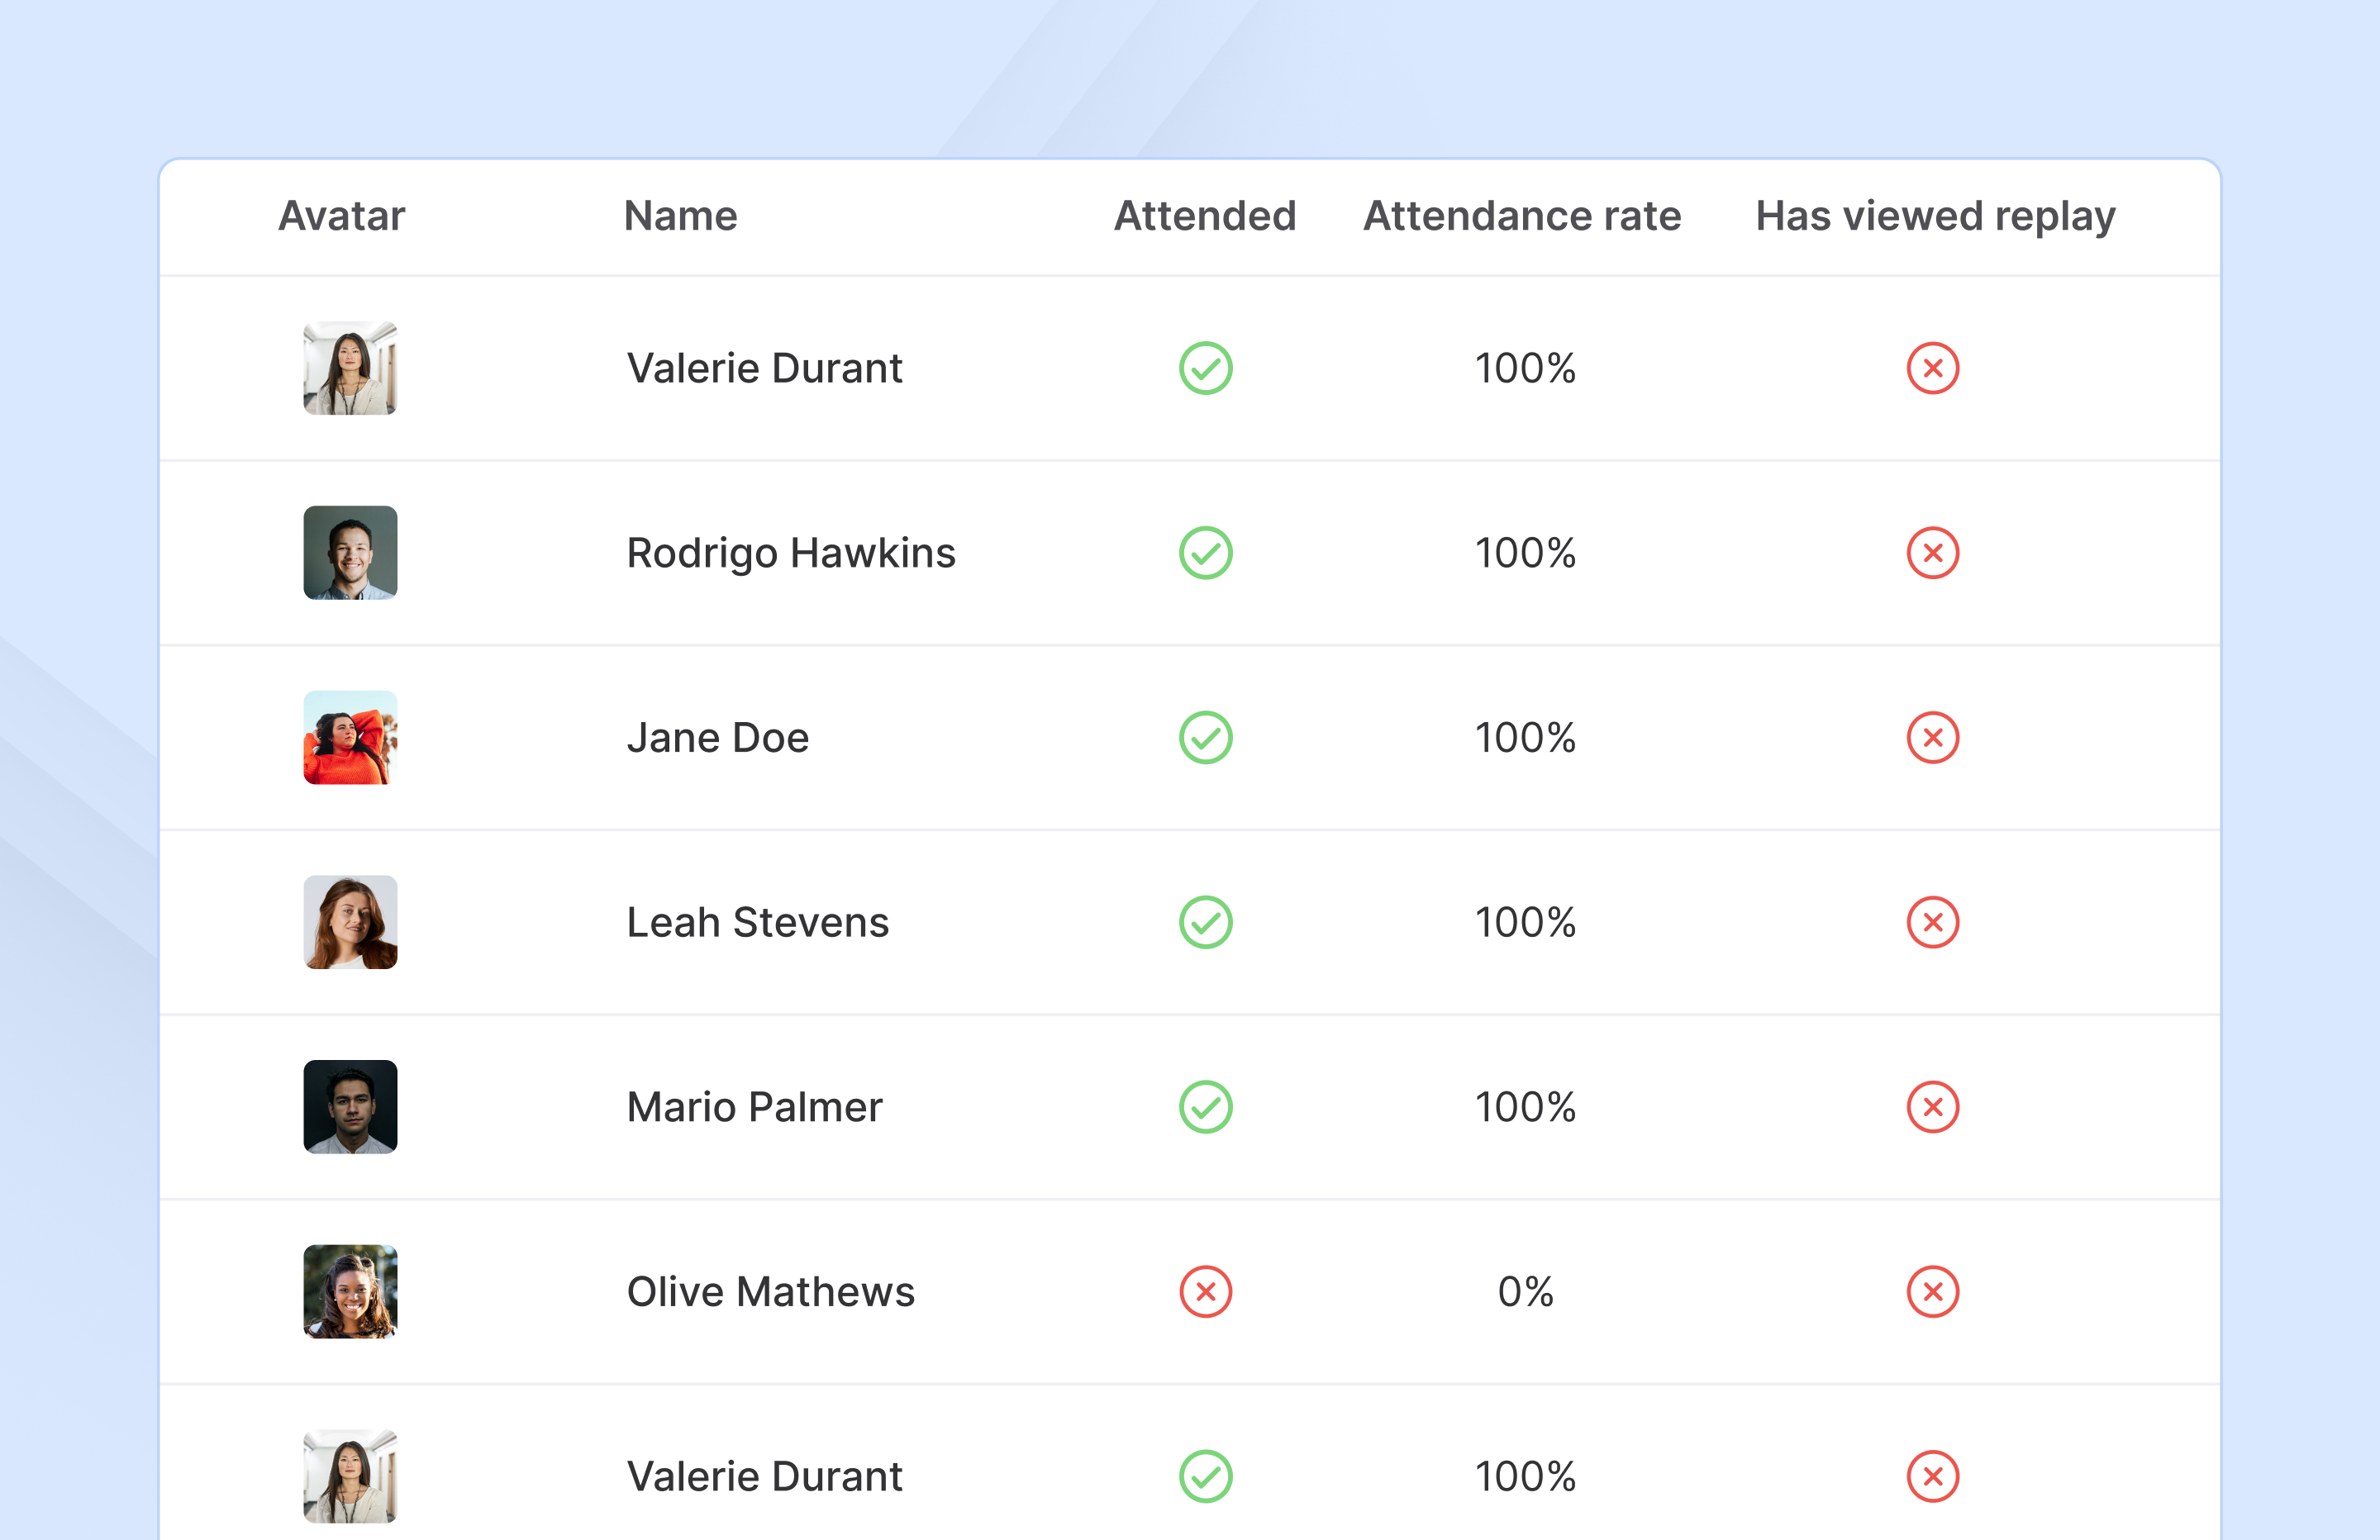
Task: Click the Has viewed replay header
Action: tap(1934, 216)
